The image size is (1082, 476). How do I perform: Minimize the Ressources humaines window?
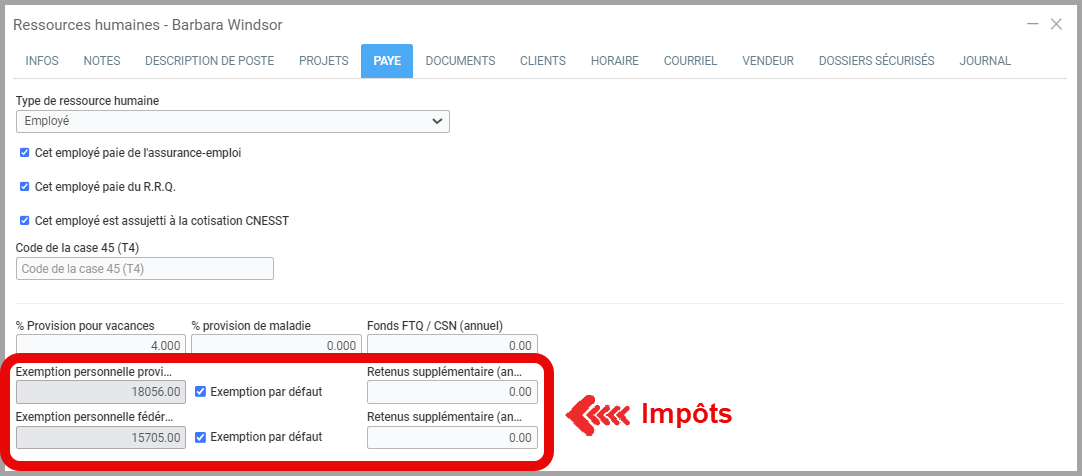1032,24
